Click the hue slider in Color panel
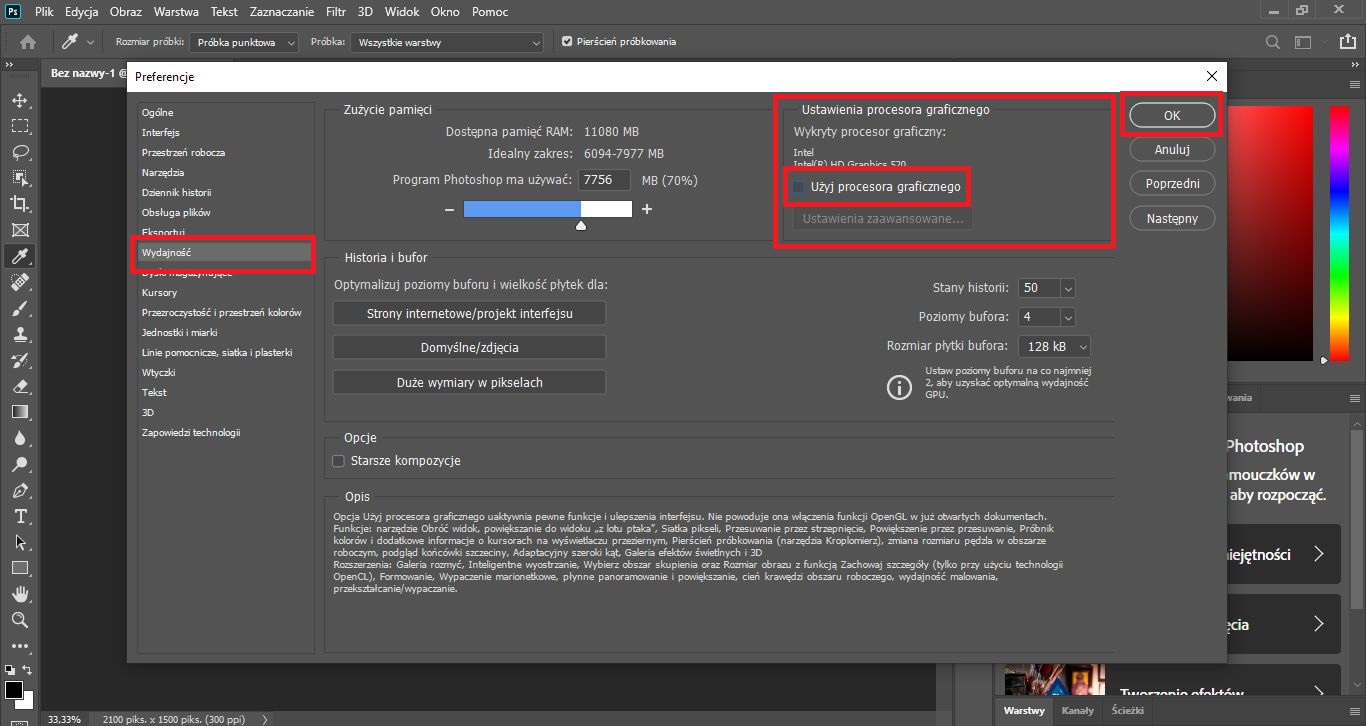Image resolution: width=1366 pixels, height=726 pixels. pos(1339,232)
